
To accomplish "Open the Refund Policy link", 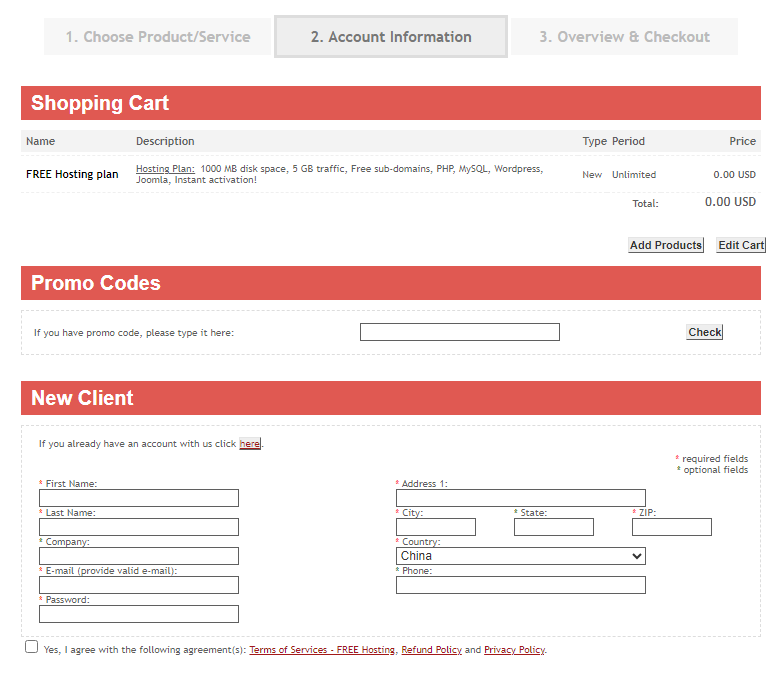I will click(x=431, y=650).
